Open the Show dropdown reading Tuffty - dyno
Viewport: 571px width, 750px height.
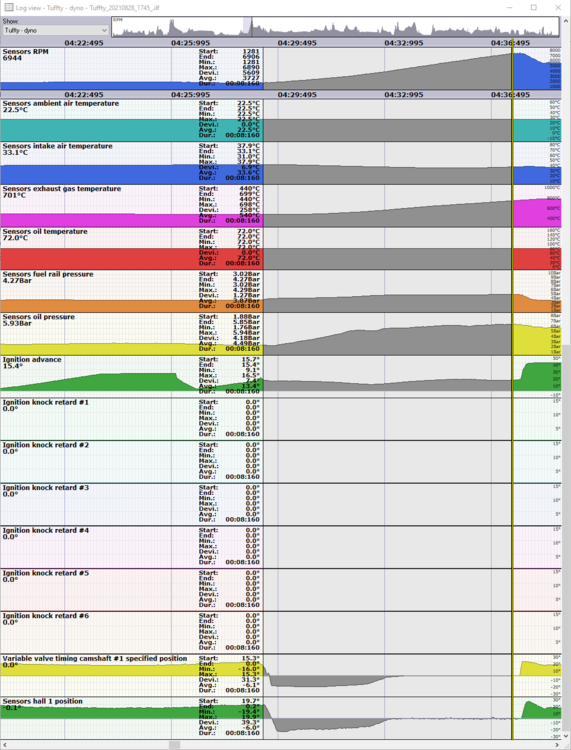(x=56, y=31)
